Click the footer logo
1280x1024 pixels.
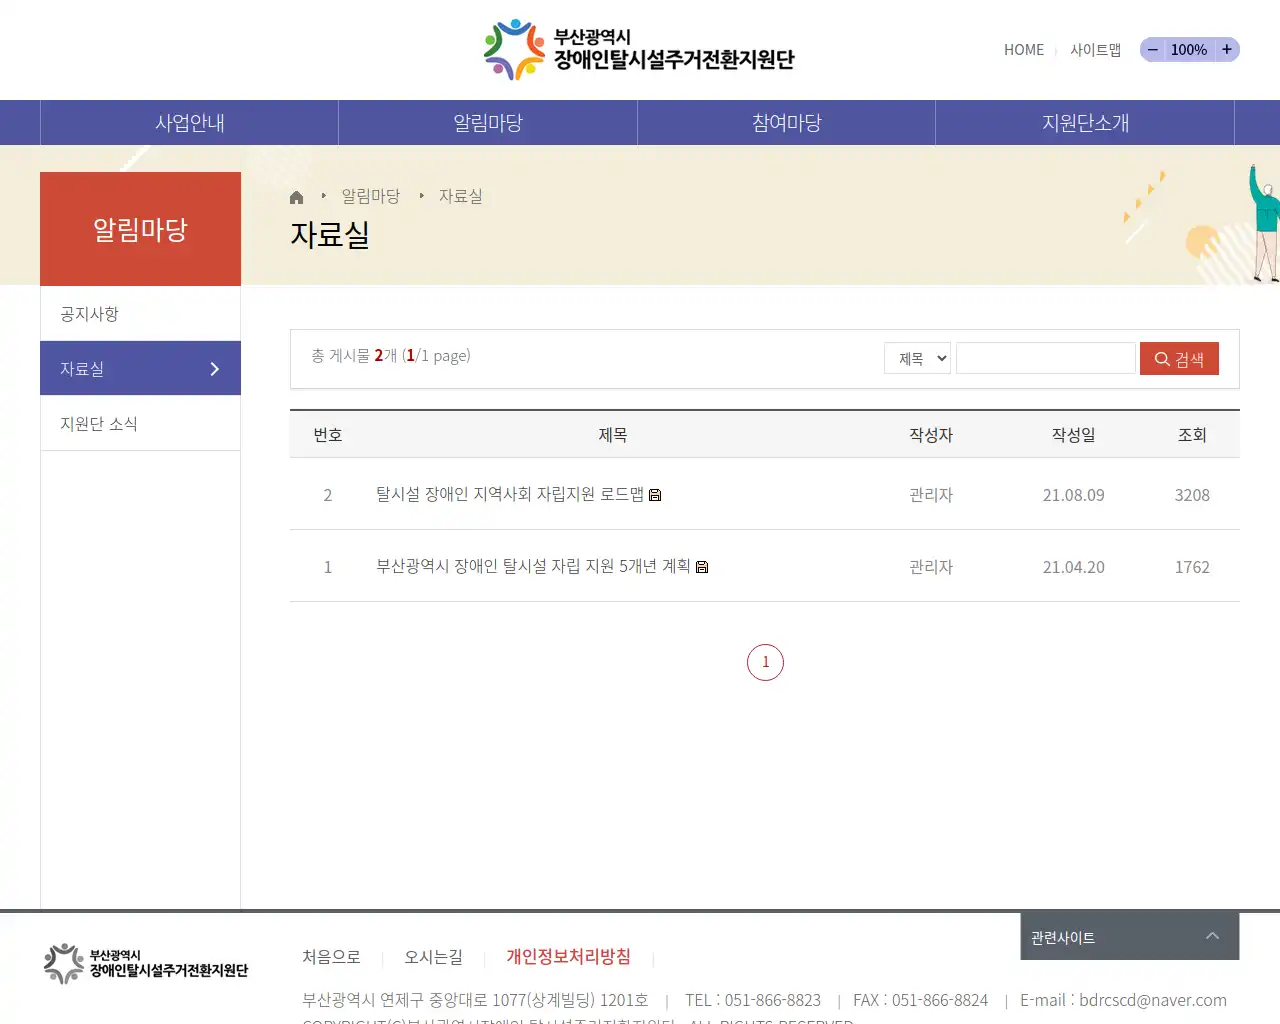click(x=146, y=963)
